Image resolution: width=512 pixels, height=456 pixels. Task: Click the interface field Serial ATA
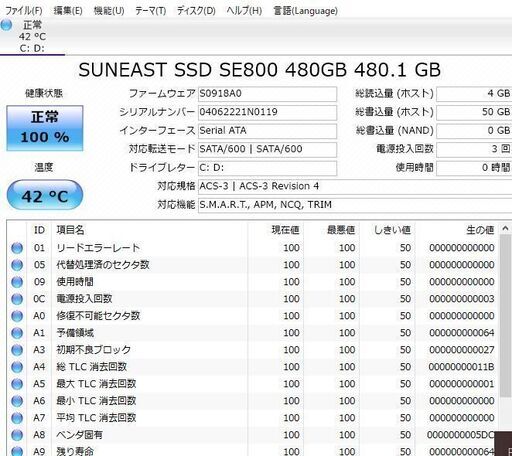point(267,131)
